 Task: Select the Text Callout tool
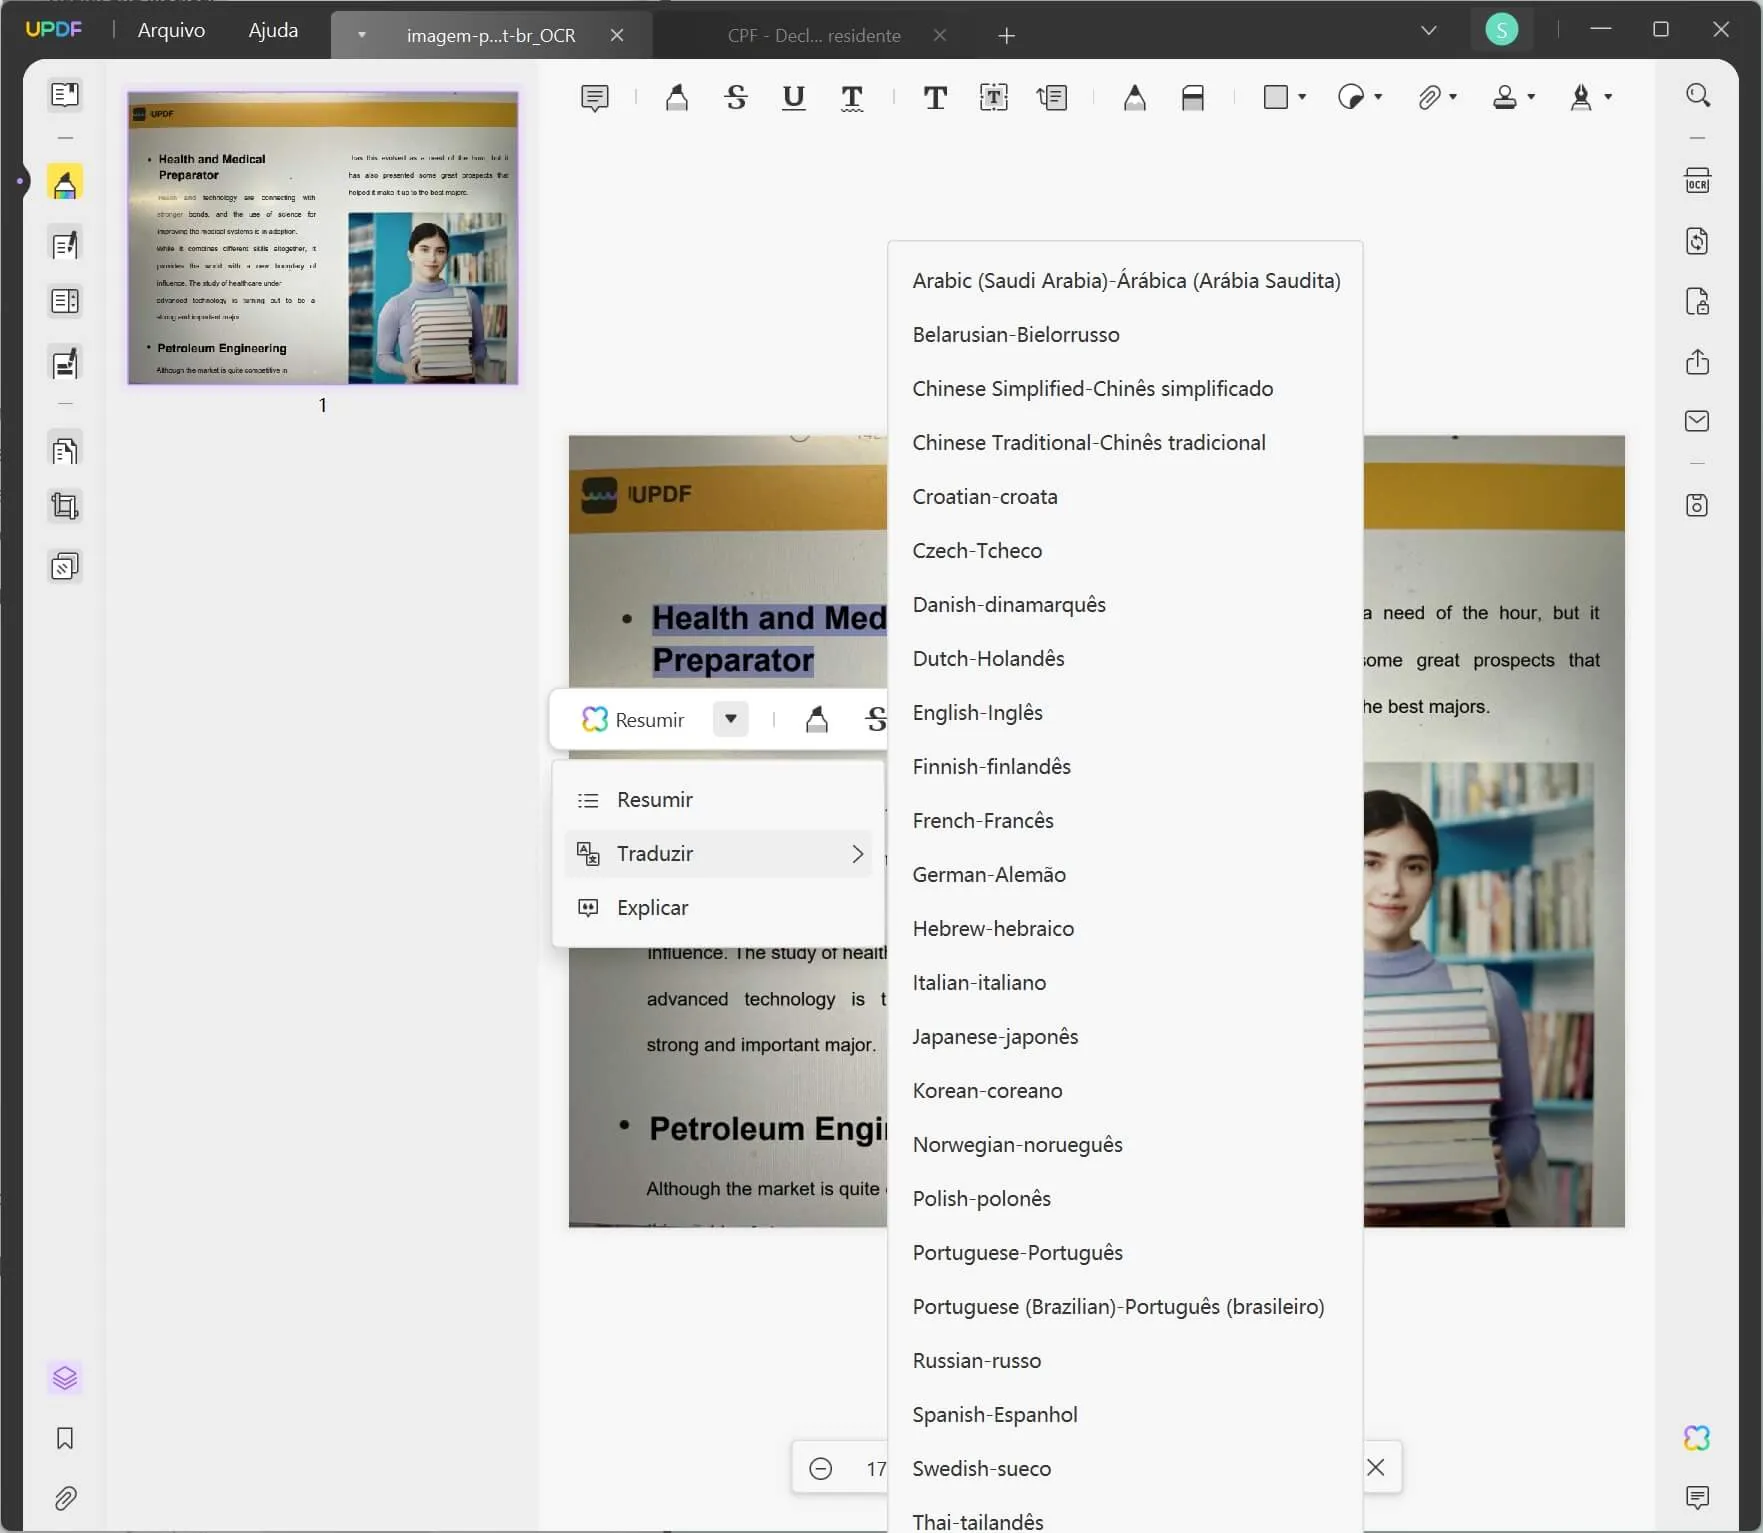(x=1053, y=97)
